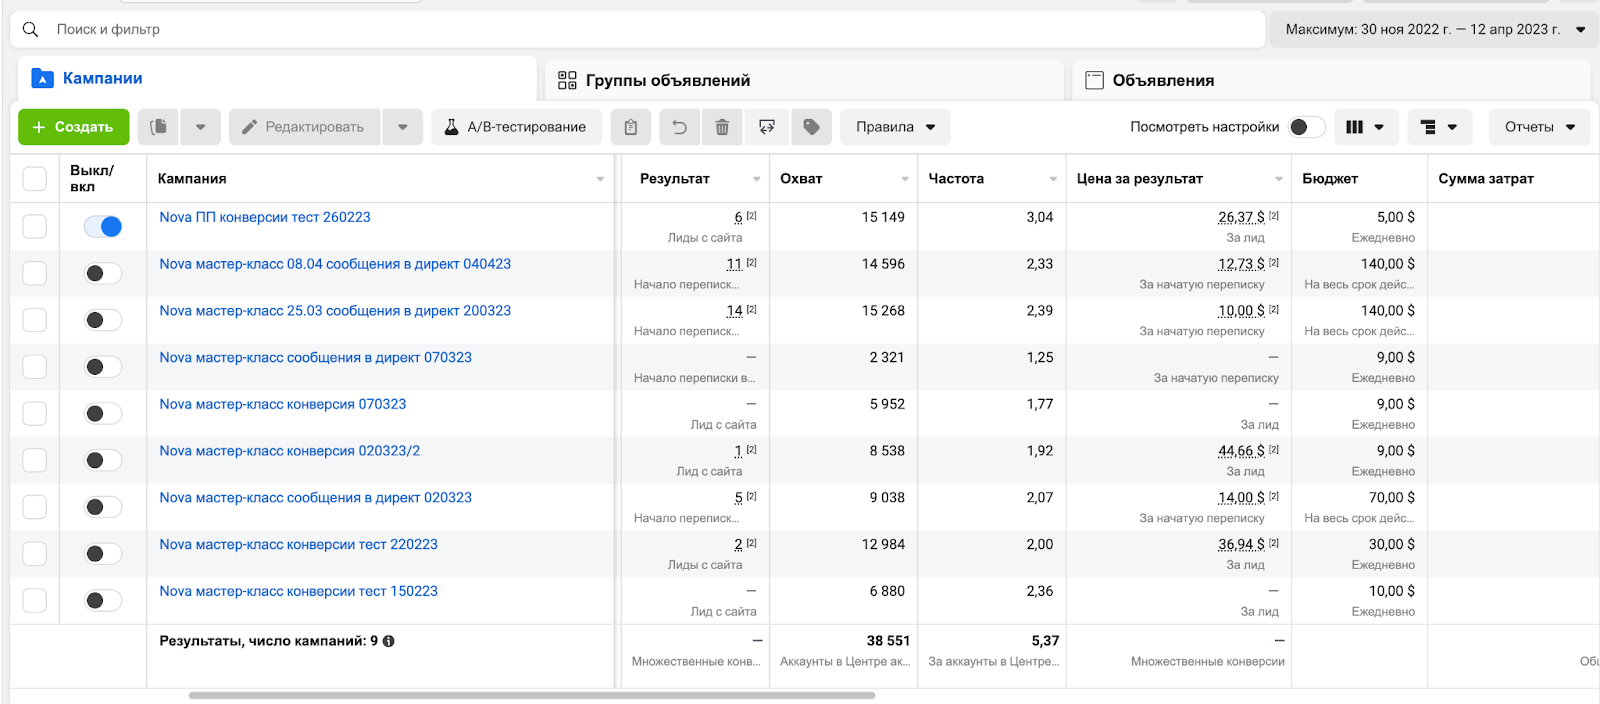
Task: Enable the Посмотреть настройки switch
Action: (x=1306, y=127)
